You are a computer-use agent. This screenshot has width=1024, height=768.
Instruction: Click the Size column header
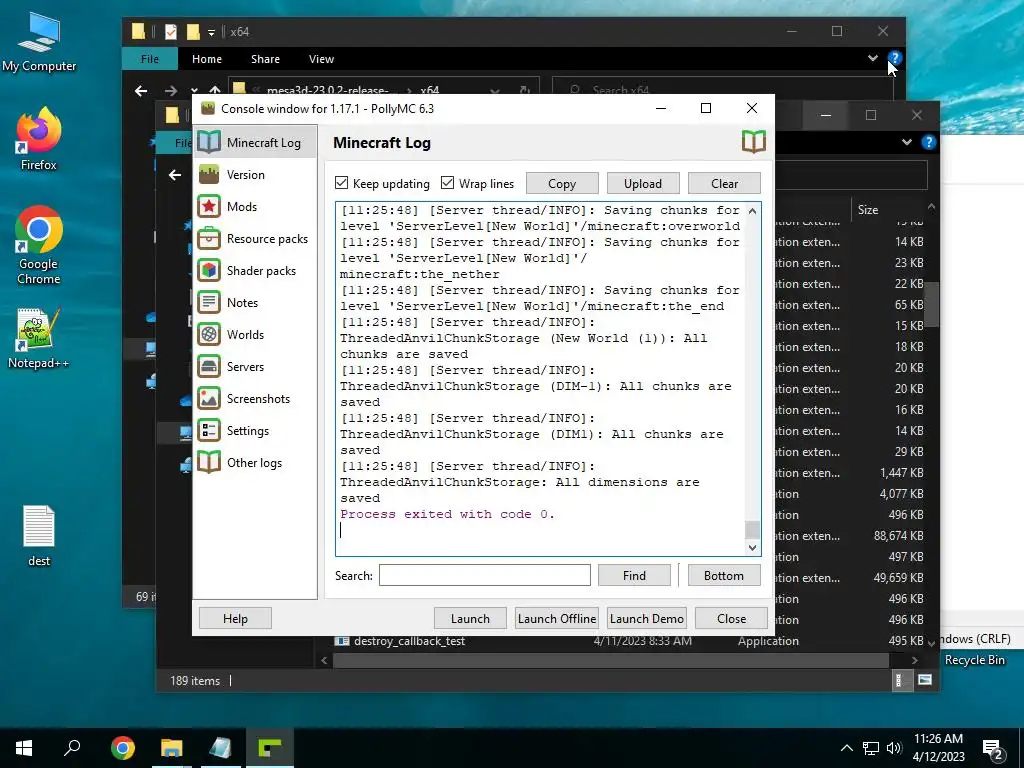click(868, 210)
